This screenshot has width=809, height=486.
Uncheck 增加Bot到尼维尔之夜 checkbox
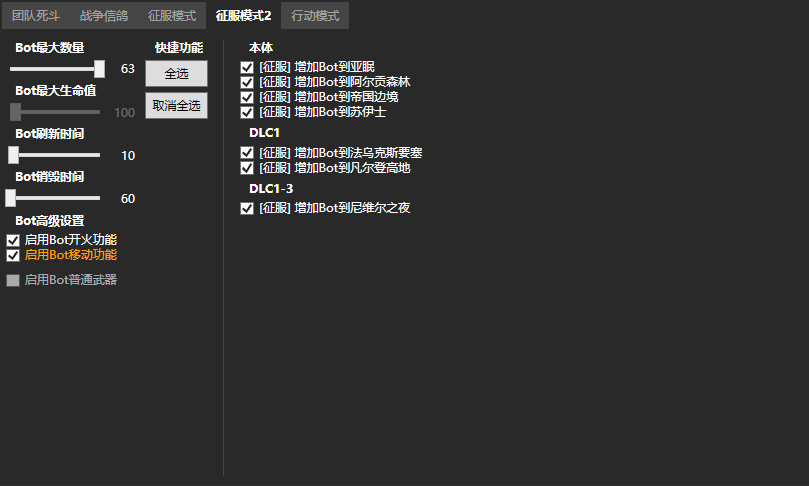pos(247,209)
